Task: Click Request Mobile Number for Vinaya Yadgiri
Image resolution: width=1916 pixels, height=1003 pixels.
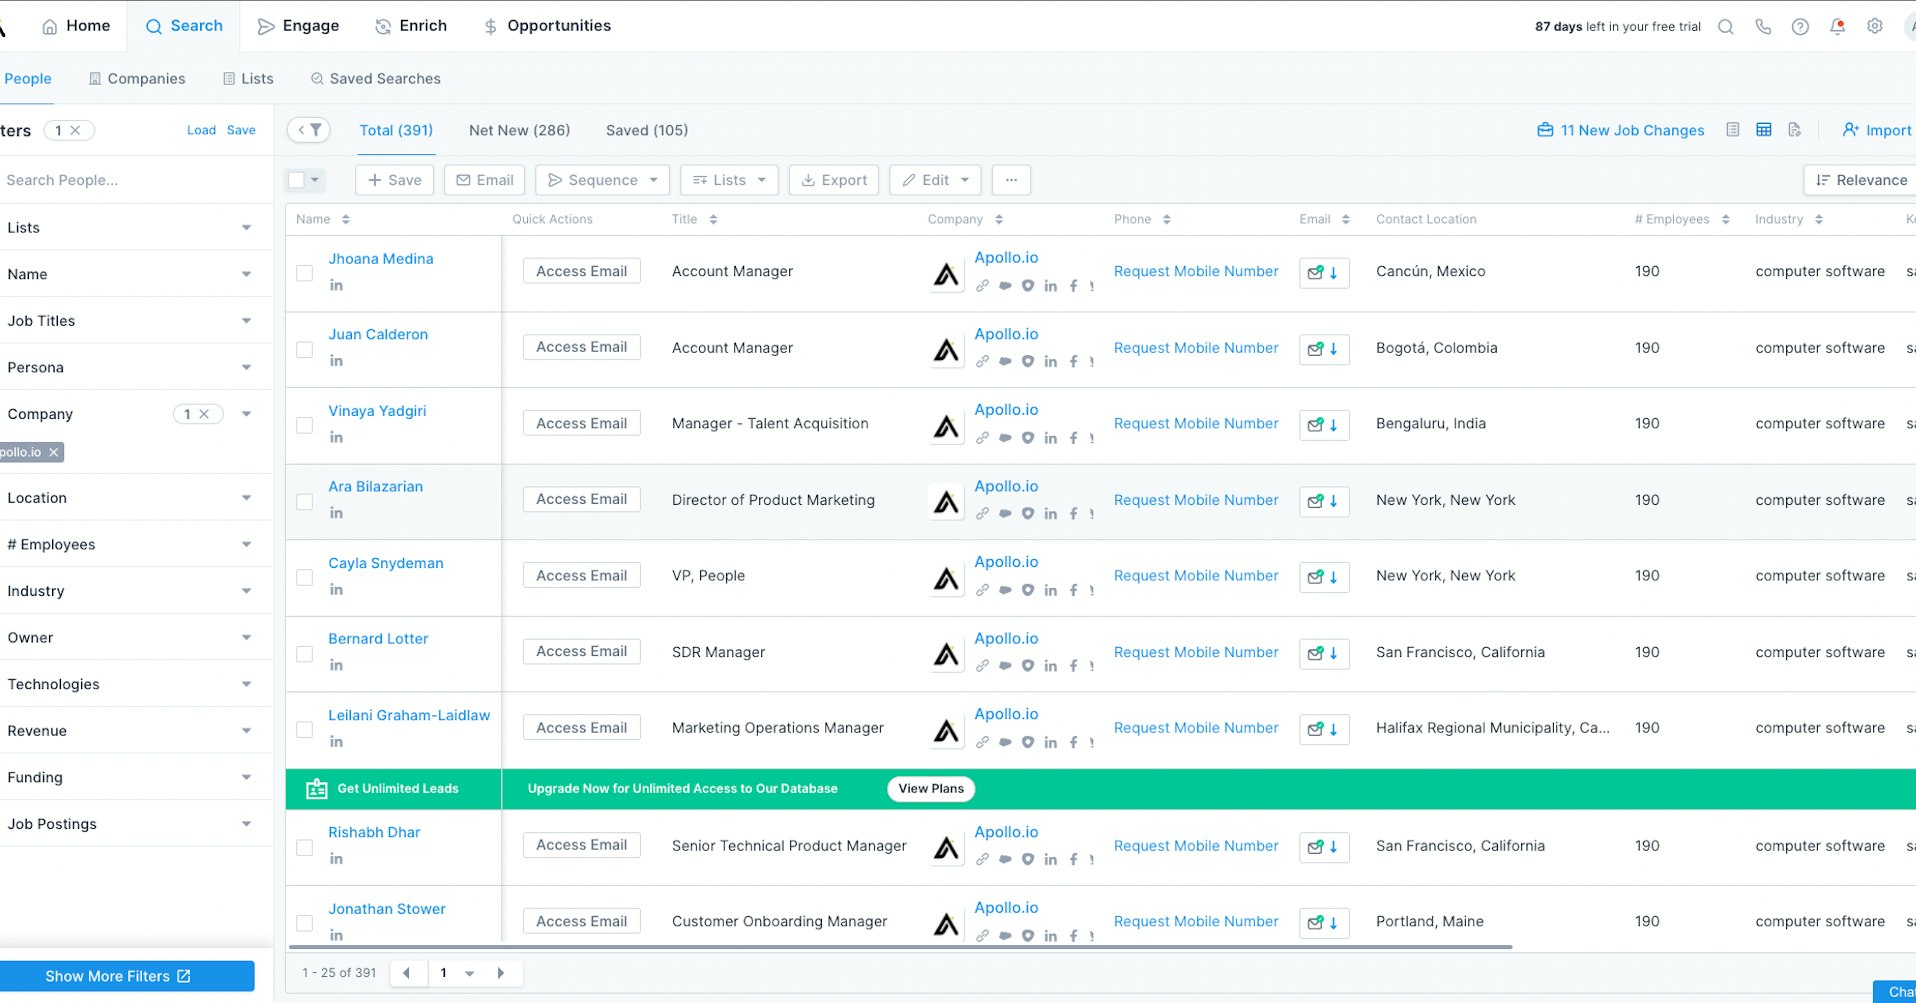Action: pyautogui.click(x=1196, y=423)
